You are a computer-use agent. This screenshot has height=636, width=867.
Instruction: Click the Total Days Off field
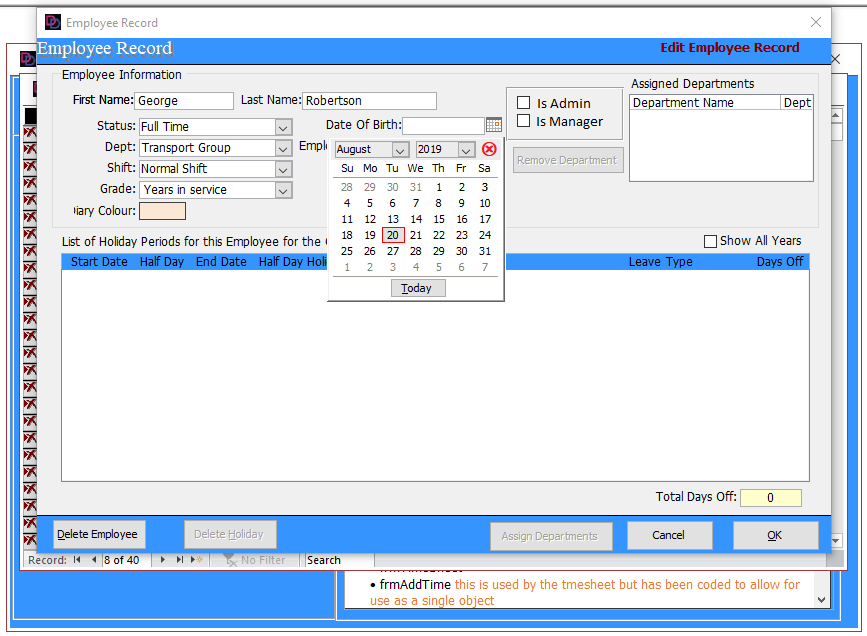(770, 498)
